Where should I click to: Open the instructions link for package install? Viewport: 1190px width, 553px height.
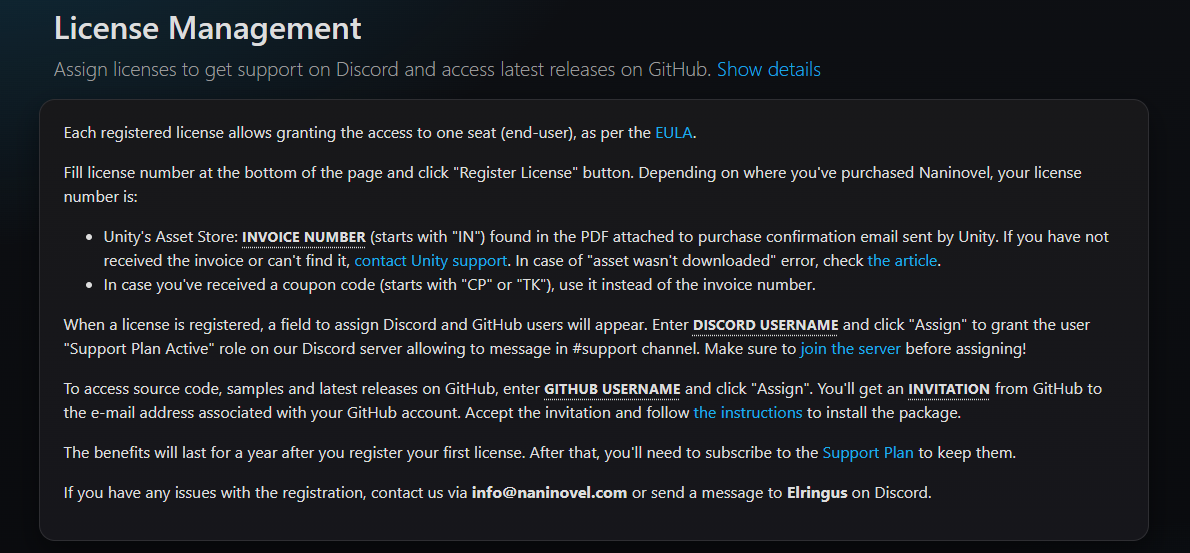(x=747, y=412)
